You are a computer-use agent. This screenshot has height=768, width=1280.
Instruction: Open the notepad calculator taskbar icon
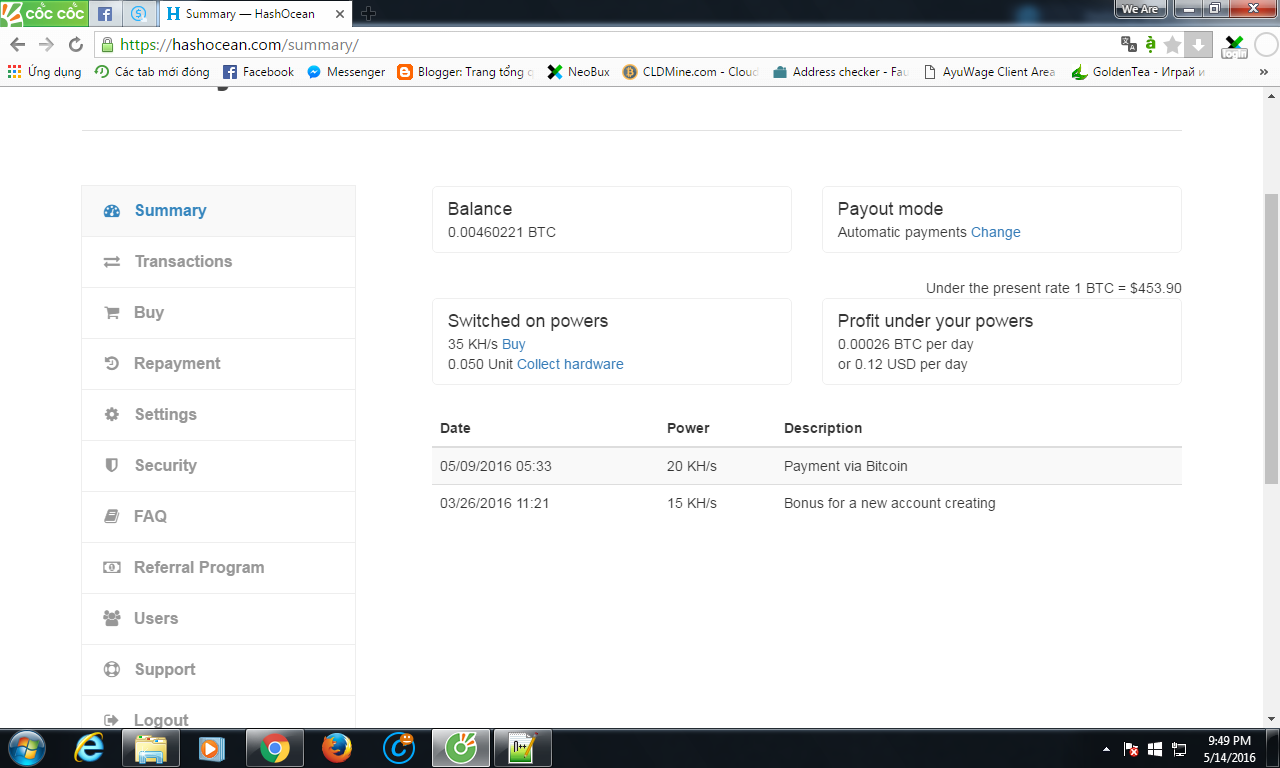click(523, 748)
